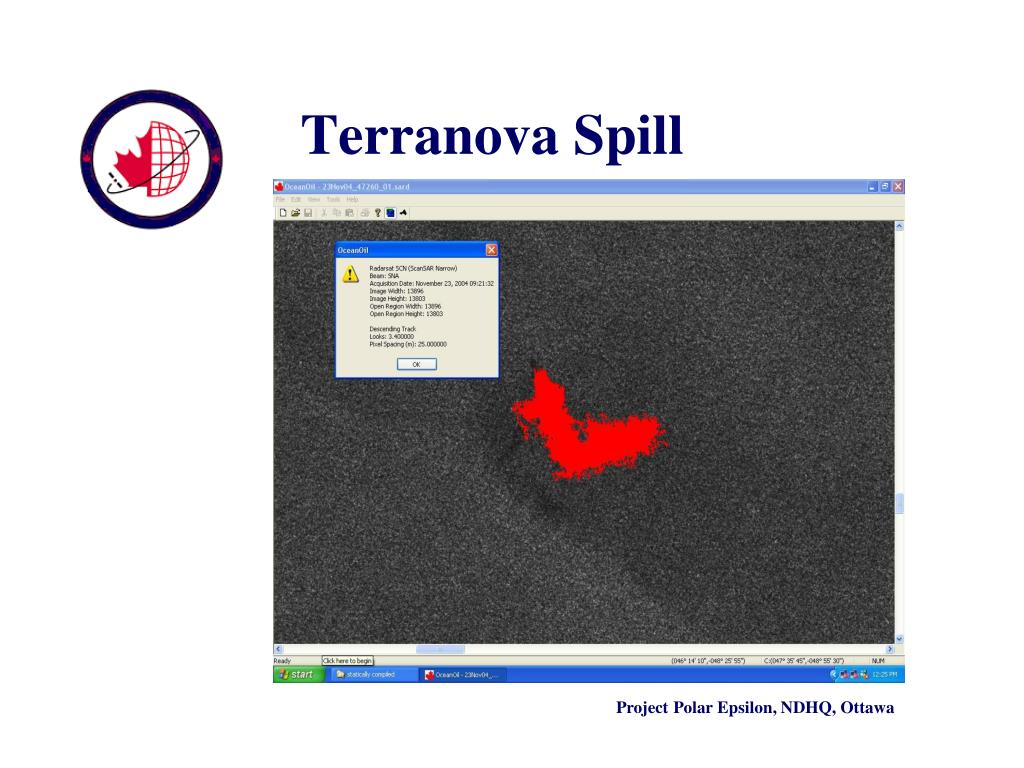This screenshot has width=1024, height=768.
Task: Click the black shape tool icon in toolbar
Action: point(404,213)
